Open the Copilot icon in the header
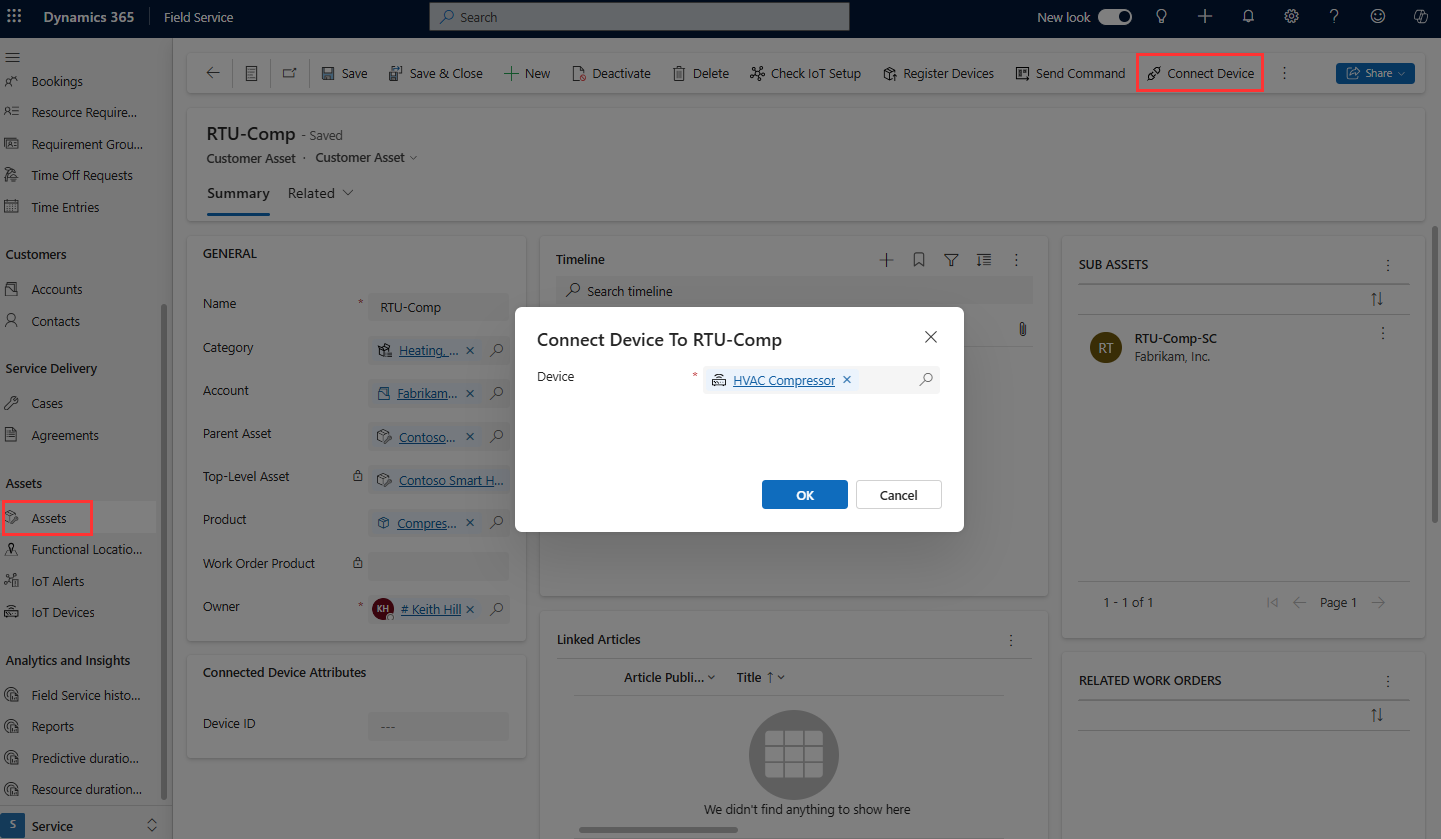 1420,17
